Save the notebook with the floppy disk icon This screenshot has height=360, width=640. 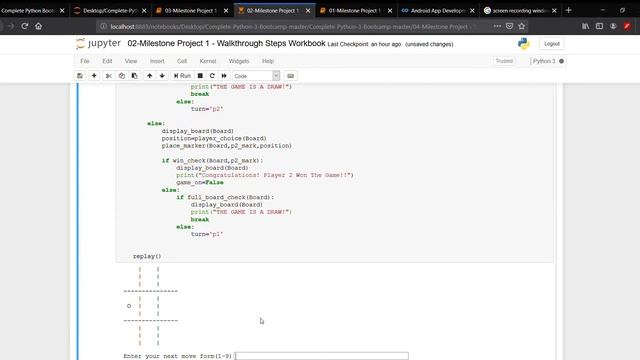(x=80, y=76)
